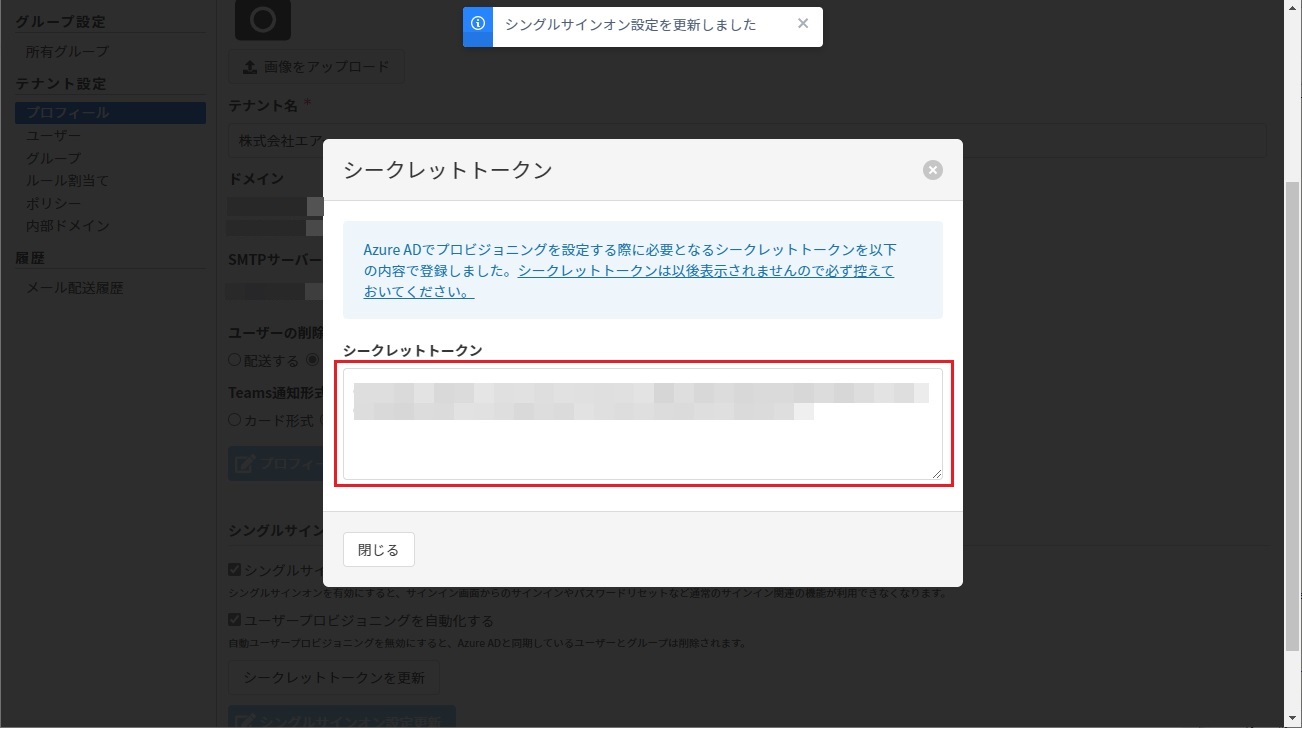1302x729 pixels.
Task: Select the カード形式 radio button
Action: [235, 420]
